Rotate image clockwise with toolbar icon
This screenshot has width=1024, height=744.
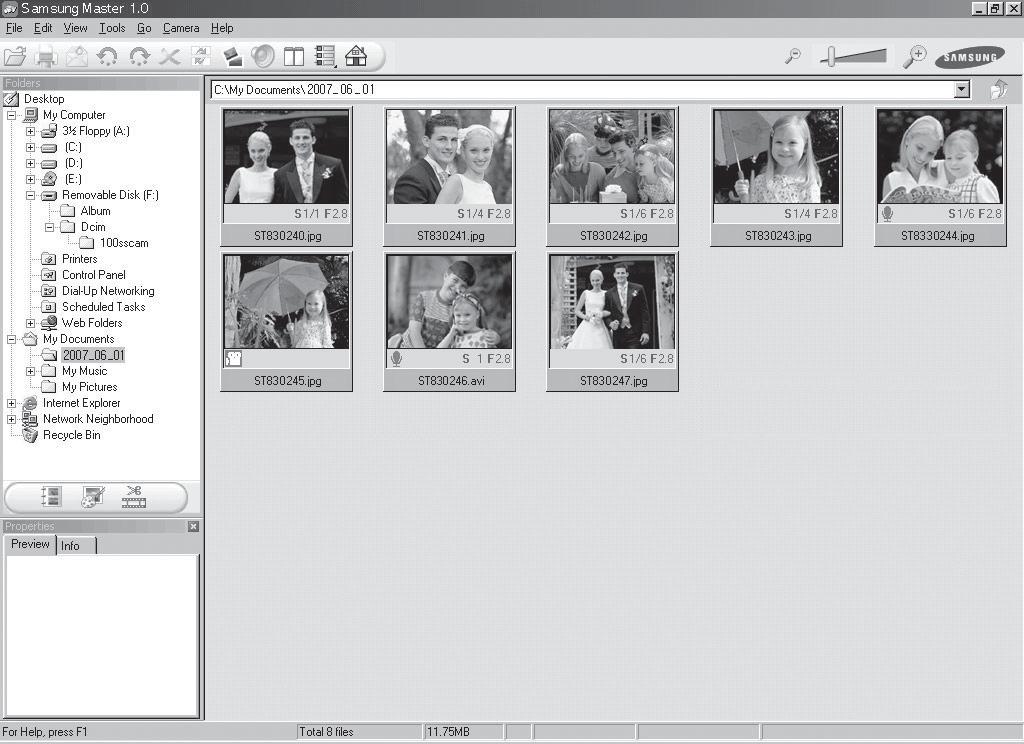click(139, 57)
